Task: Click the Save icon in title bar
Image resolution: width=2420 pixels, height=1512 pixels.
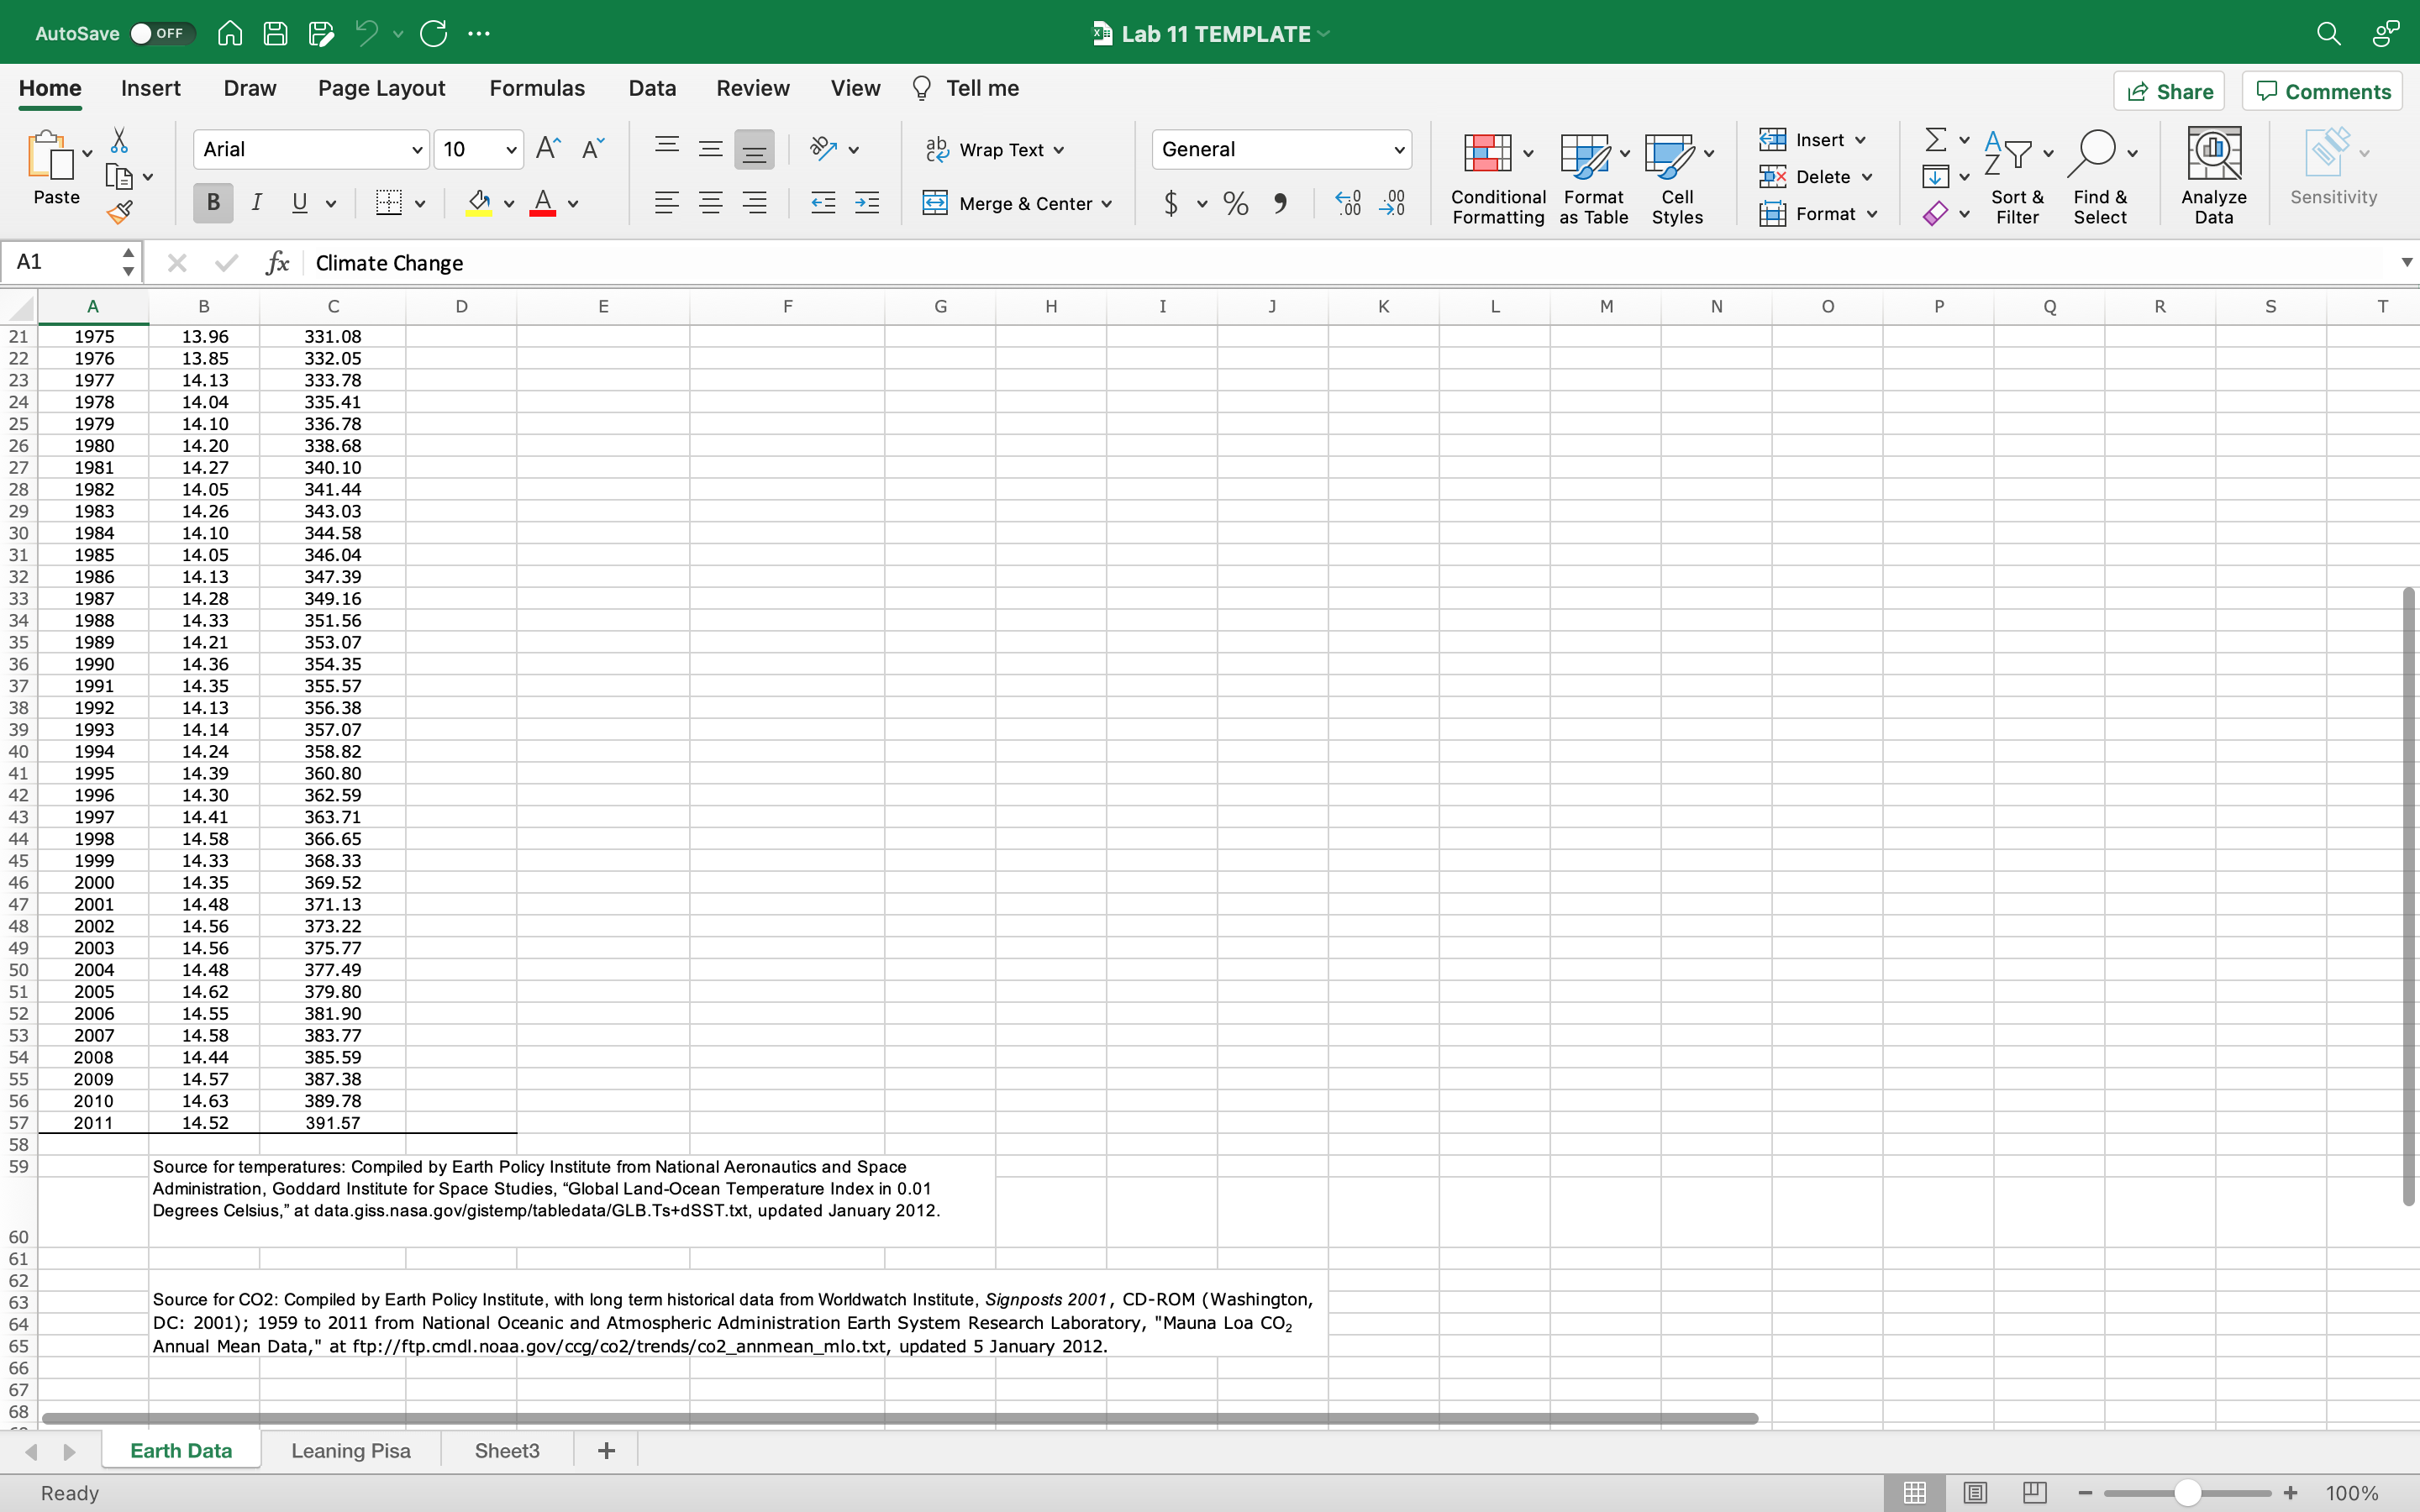Action: [275, 33]
